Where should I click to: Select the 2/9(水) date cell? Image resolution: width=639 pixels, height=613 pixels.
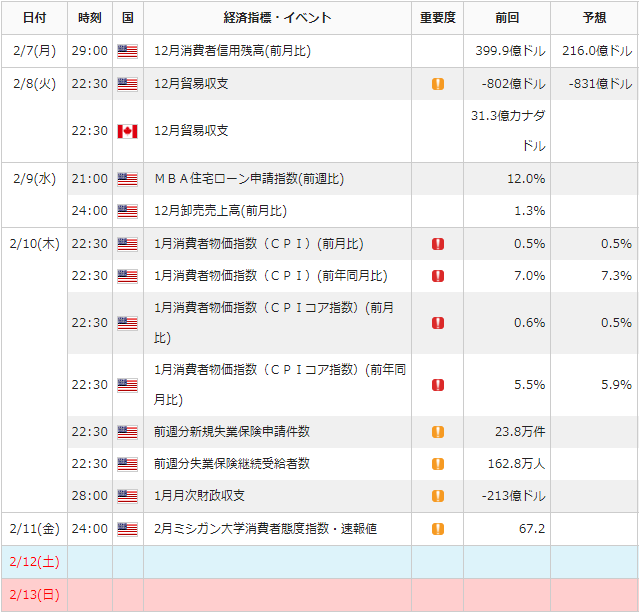click(34, 195)
